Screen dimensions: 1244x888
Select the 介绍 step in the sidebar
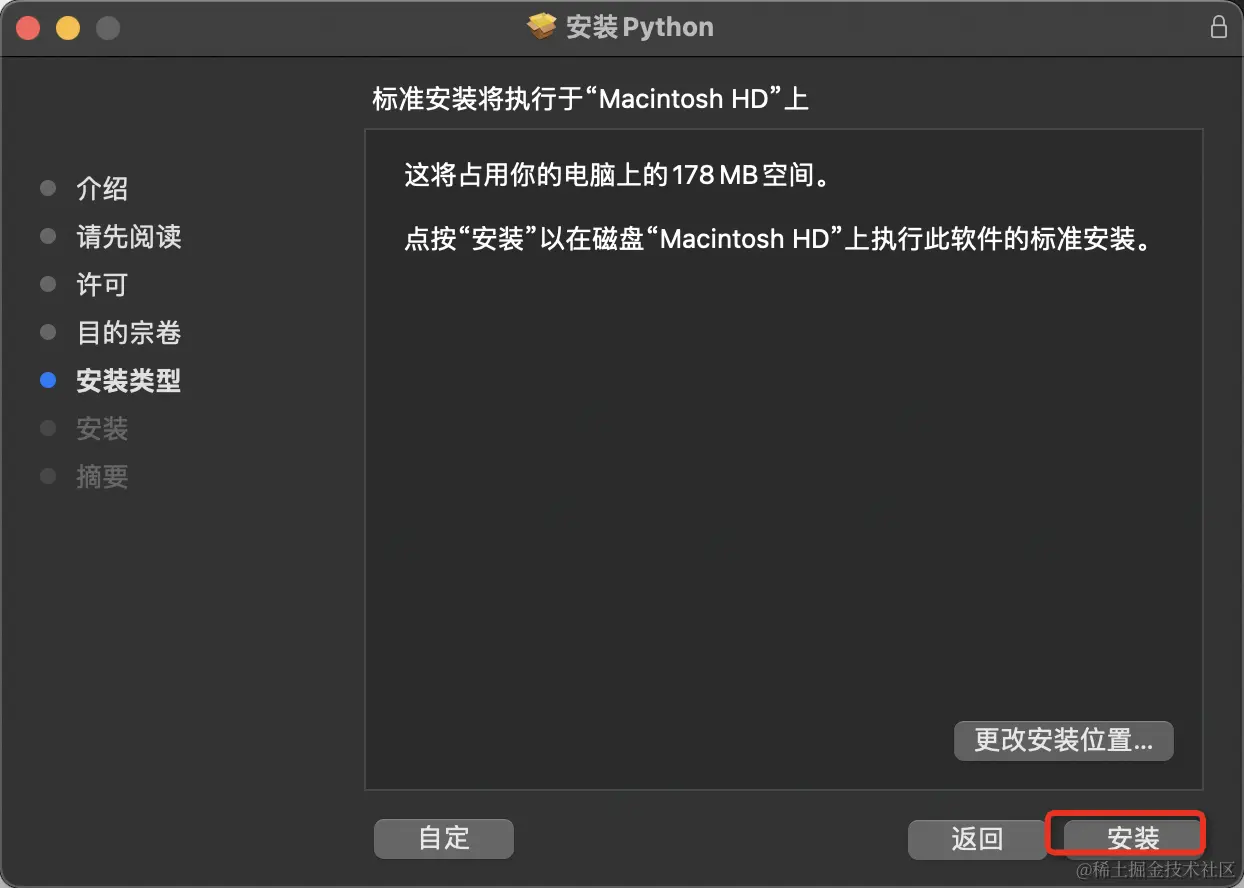(102, 189)
